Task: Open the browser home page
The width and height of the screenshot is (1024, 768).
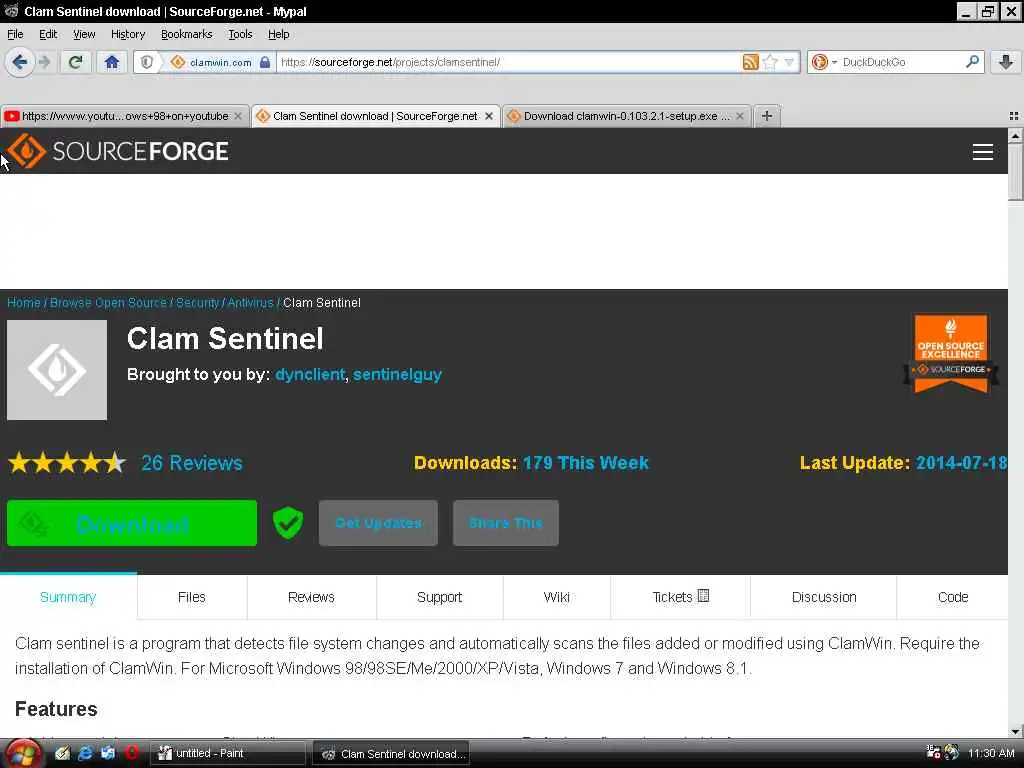Action: coord(112,62)
